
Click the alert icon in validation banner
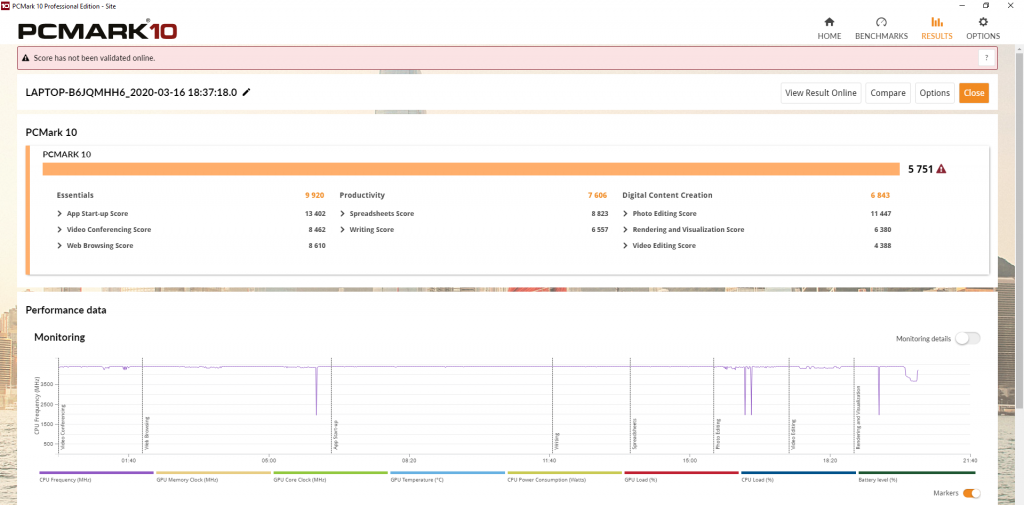click(26, 57)
